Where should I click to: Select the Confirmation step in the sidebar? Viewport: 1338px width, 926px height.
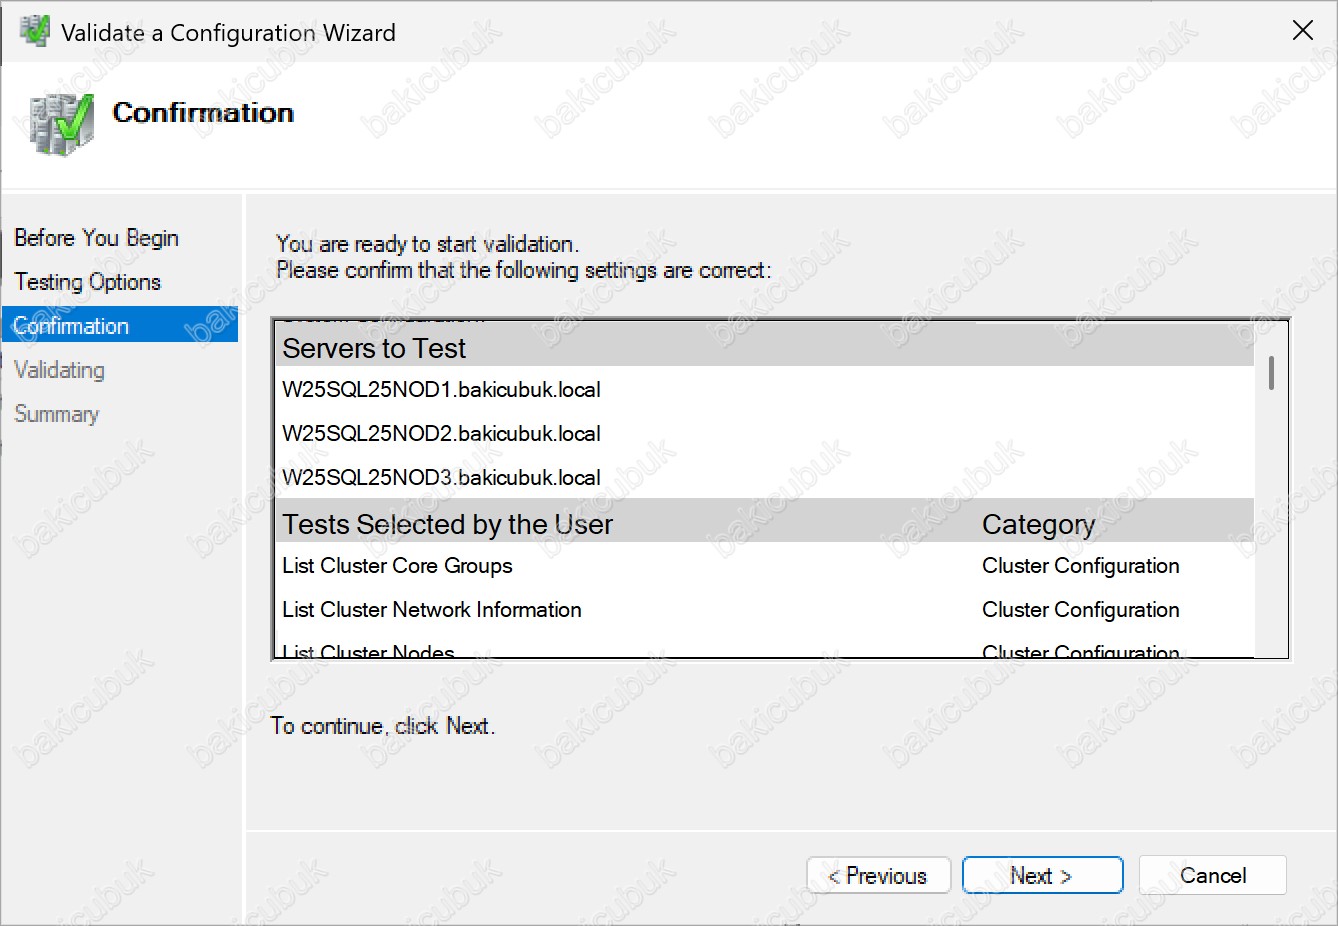pos(72,326)
